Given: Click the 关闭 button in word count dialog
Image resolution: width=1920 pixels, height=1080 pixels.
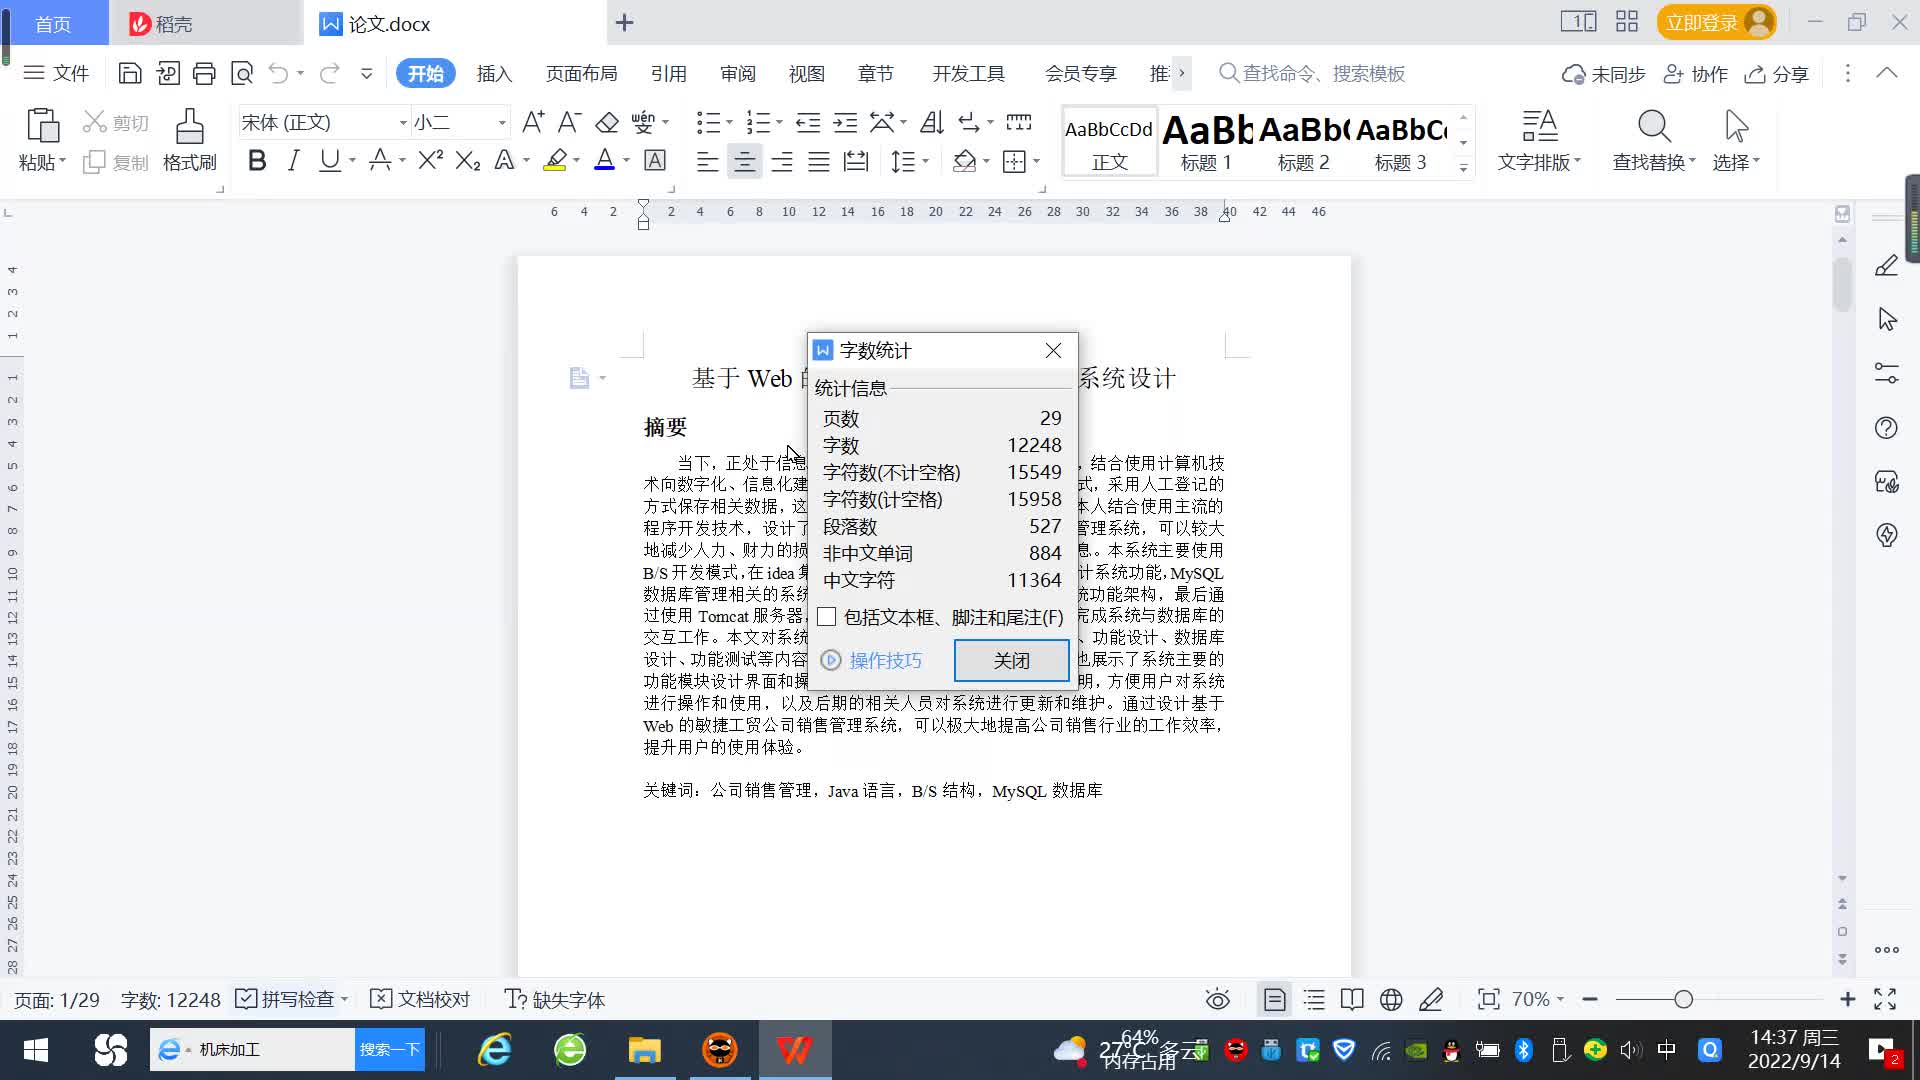Looking at the screenshot, I should [1011, 660].
